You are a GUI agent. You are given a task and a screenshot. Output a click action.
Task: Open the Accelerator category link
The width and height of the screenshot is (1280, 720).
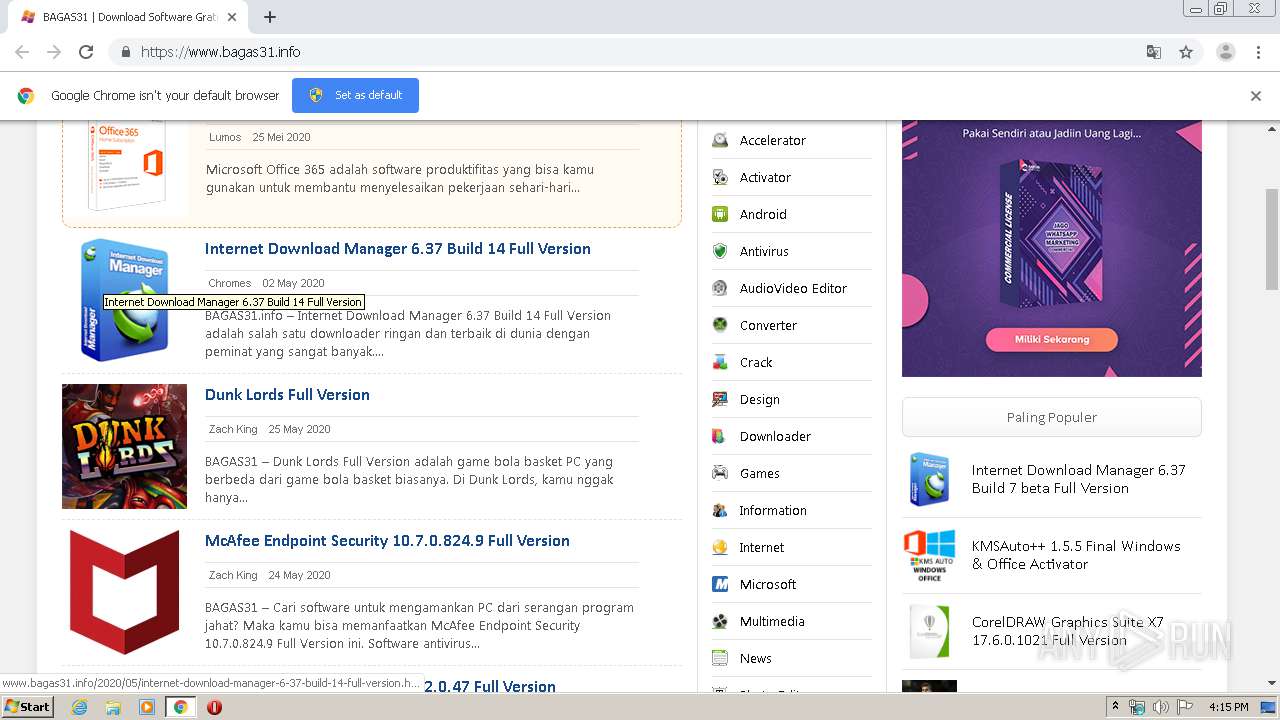pyautogui.click(x=772, y=141)
